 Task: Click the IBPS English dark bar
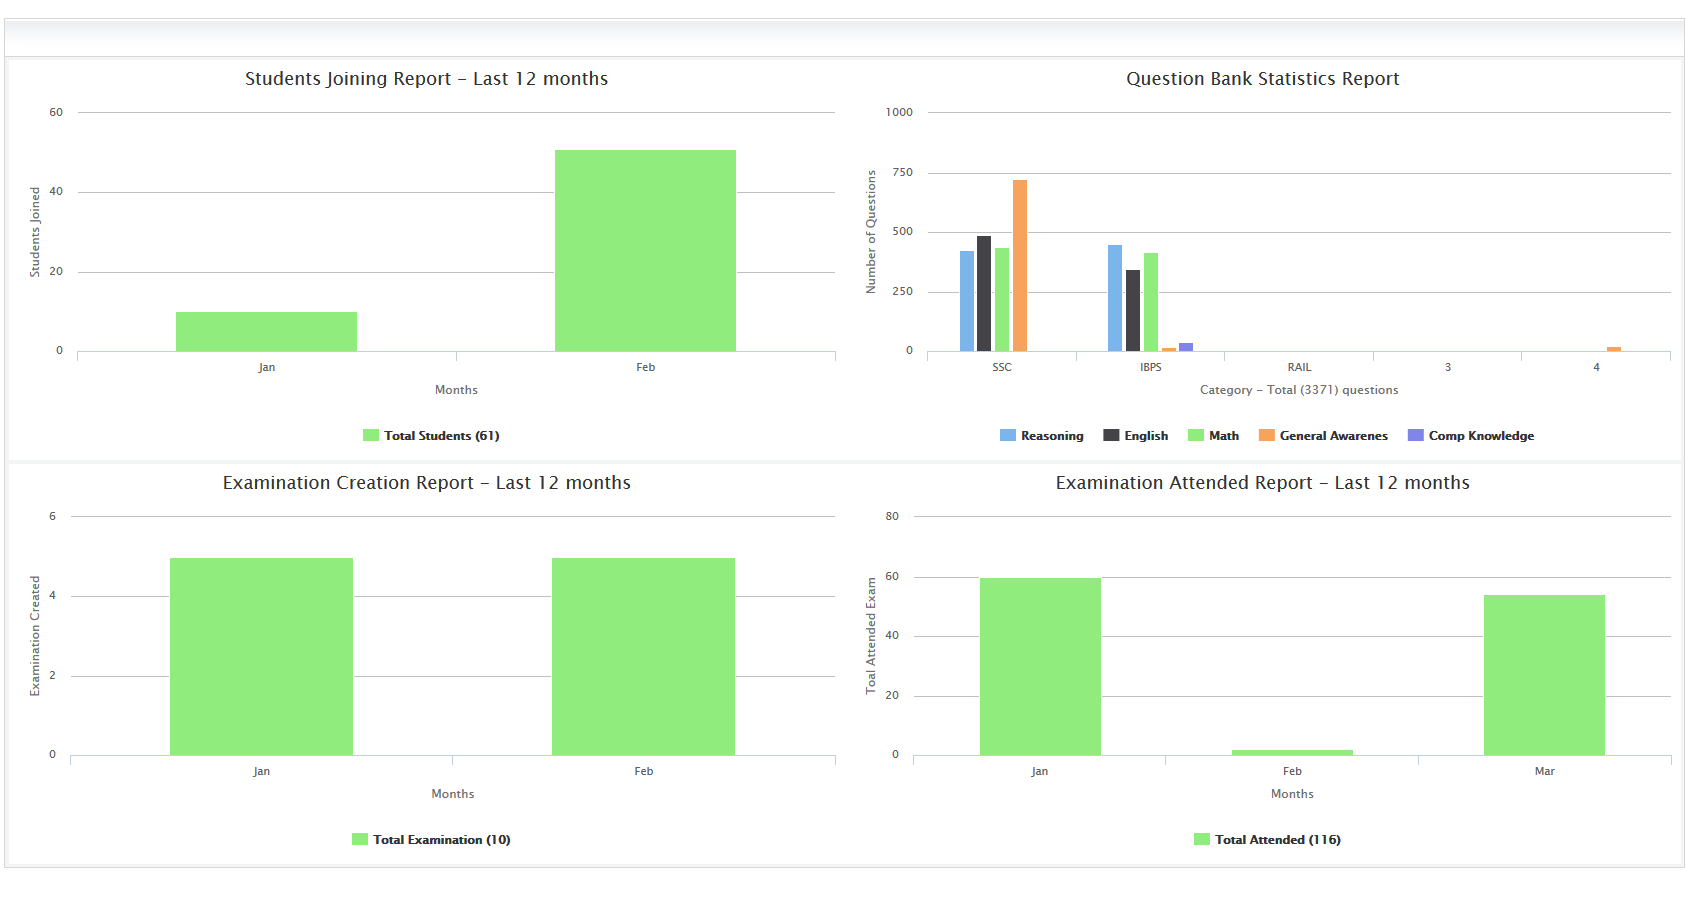point(1133,310)
